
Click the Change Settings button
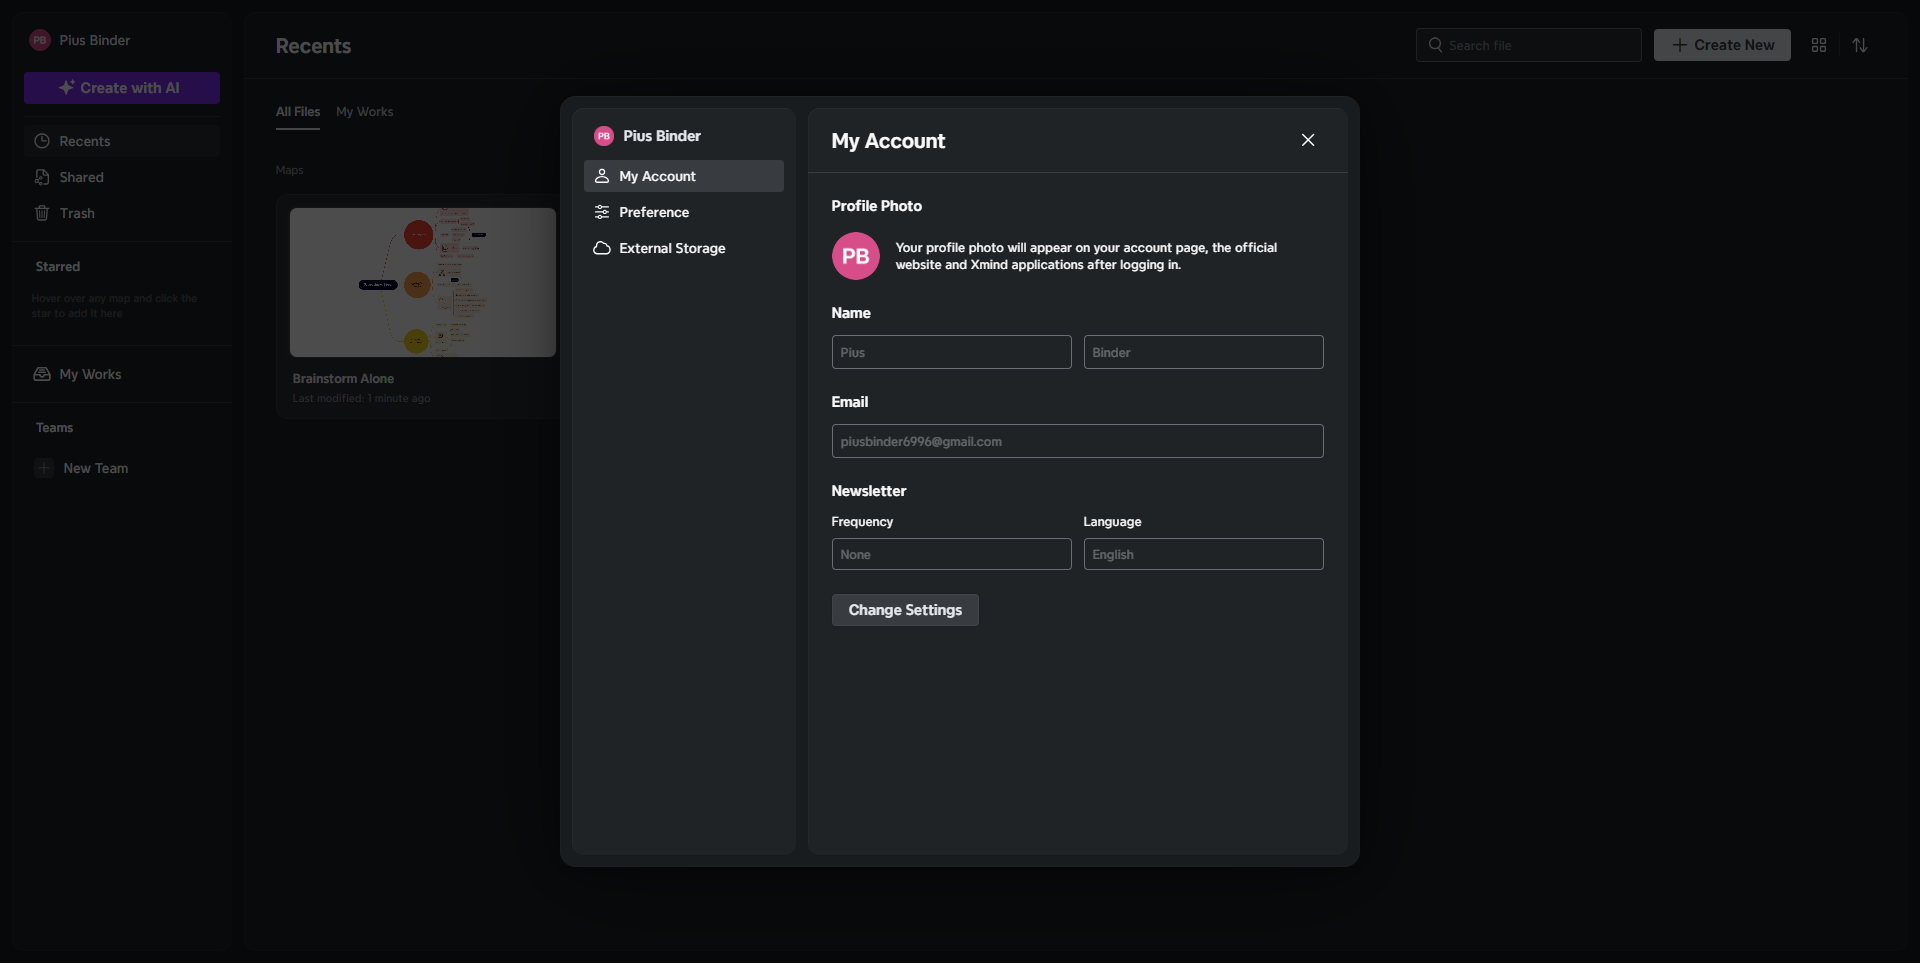coord(904,610)
